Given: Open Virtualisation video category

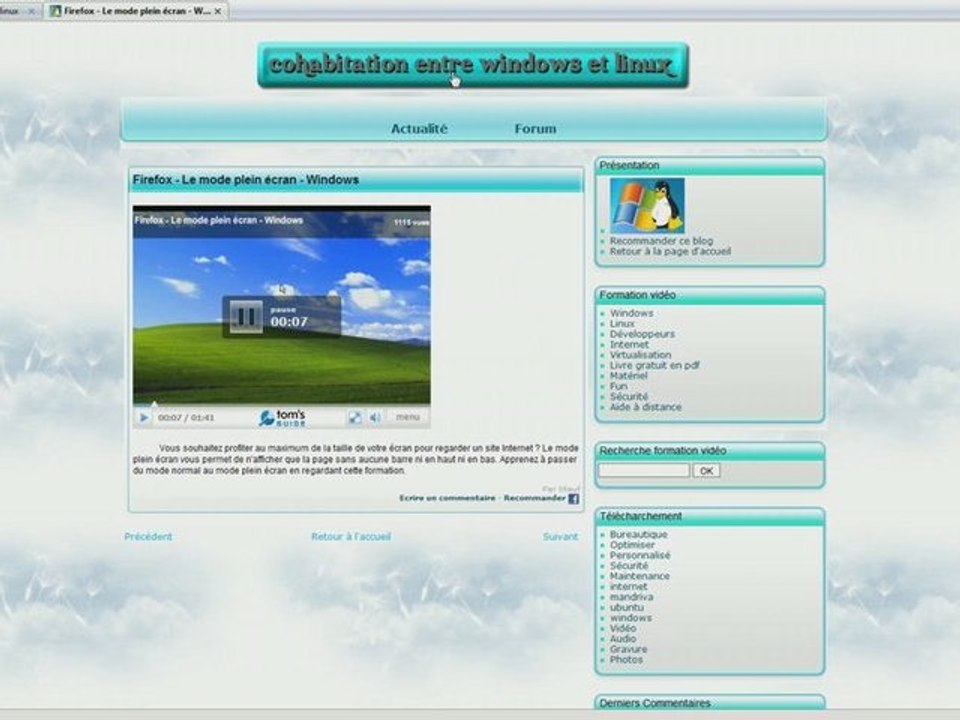Looking at the screenshot, I should 640,354.
